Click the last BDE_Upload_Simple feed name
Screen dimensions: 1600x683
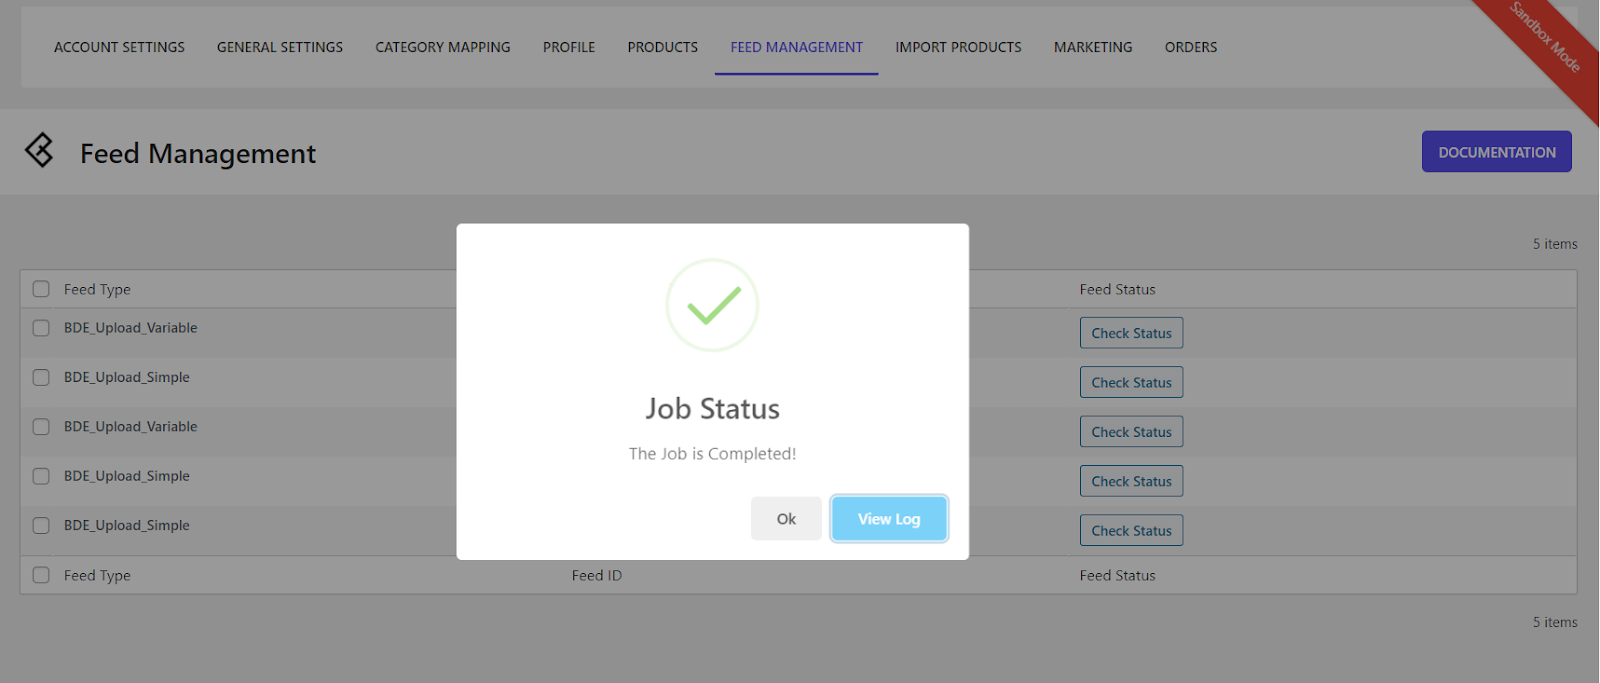click(x=126, y=525)
